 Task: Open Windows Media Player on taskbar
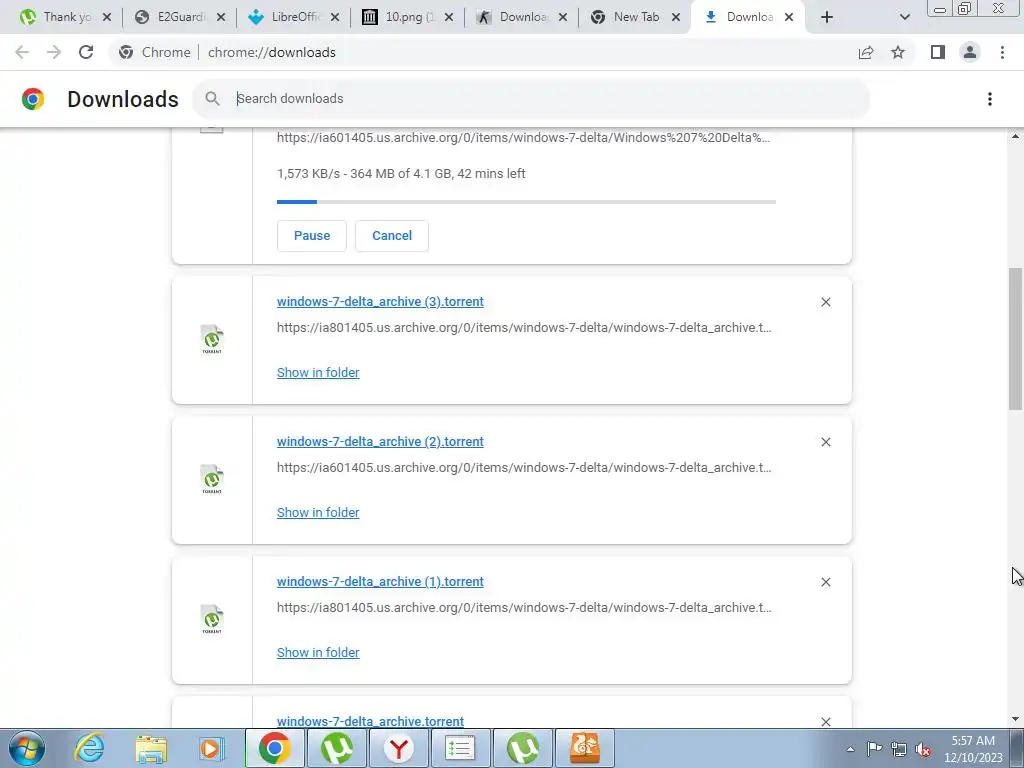point(212,748)
